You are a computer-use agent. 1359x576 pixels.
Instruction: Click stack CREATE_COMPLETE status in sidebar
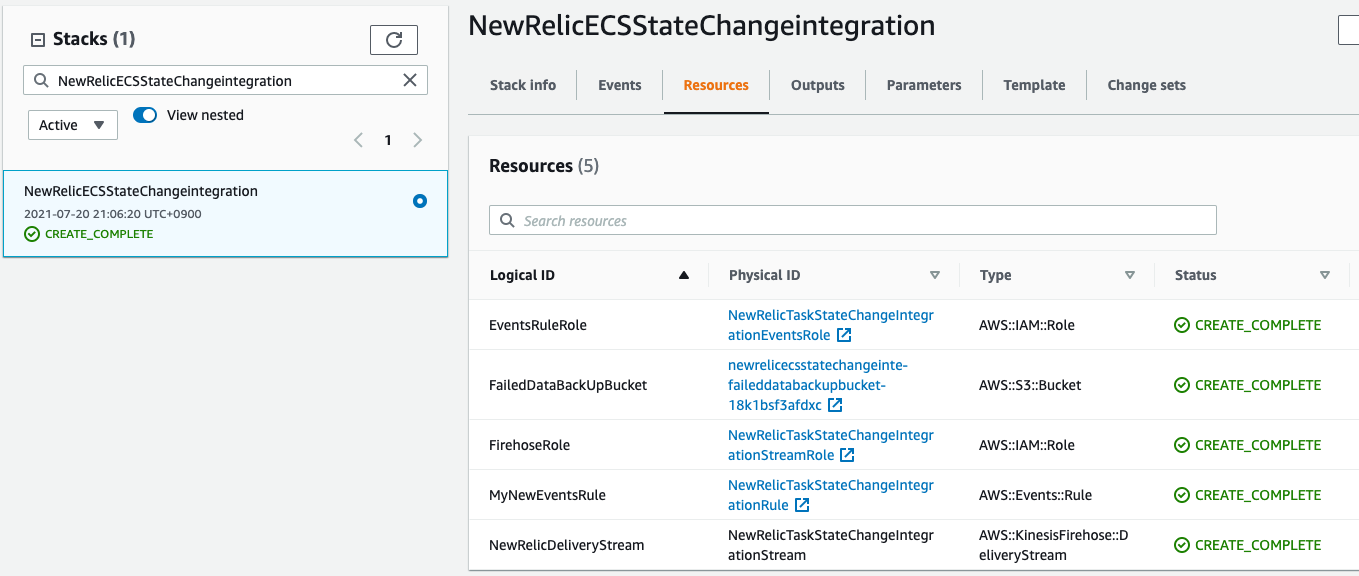pos(89,234)
